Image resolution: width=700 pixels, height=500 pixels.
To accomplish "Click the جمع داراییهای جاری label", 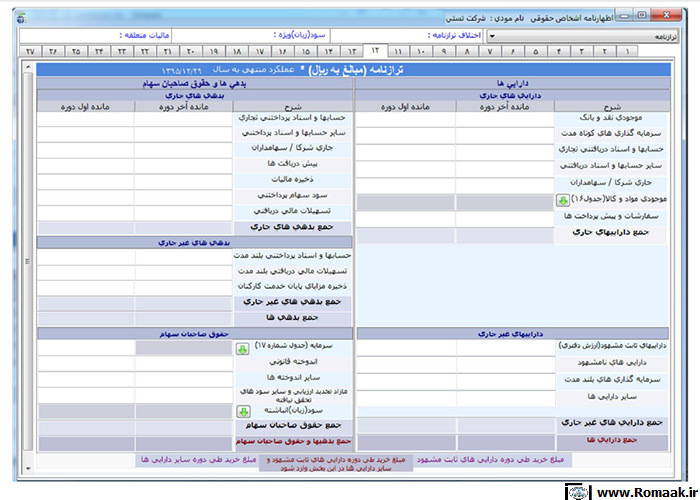I will pyautogui.click(x=611, y=233).
